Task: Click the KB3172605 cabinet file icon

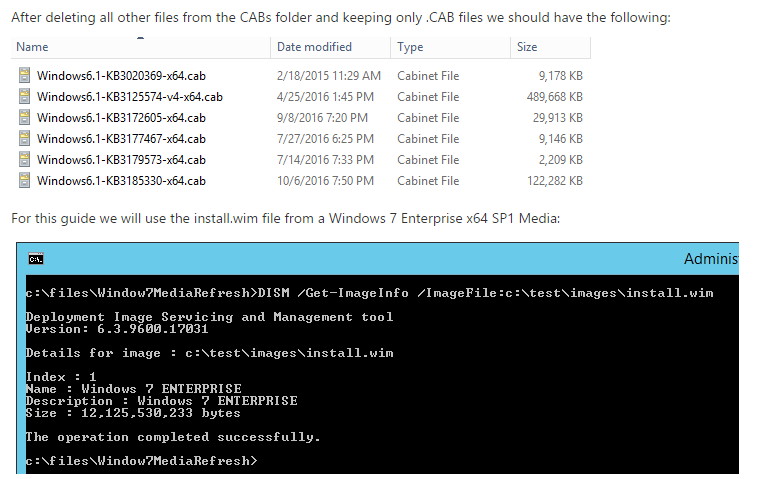Action: click(x=24, y=117)
